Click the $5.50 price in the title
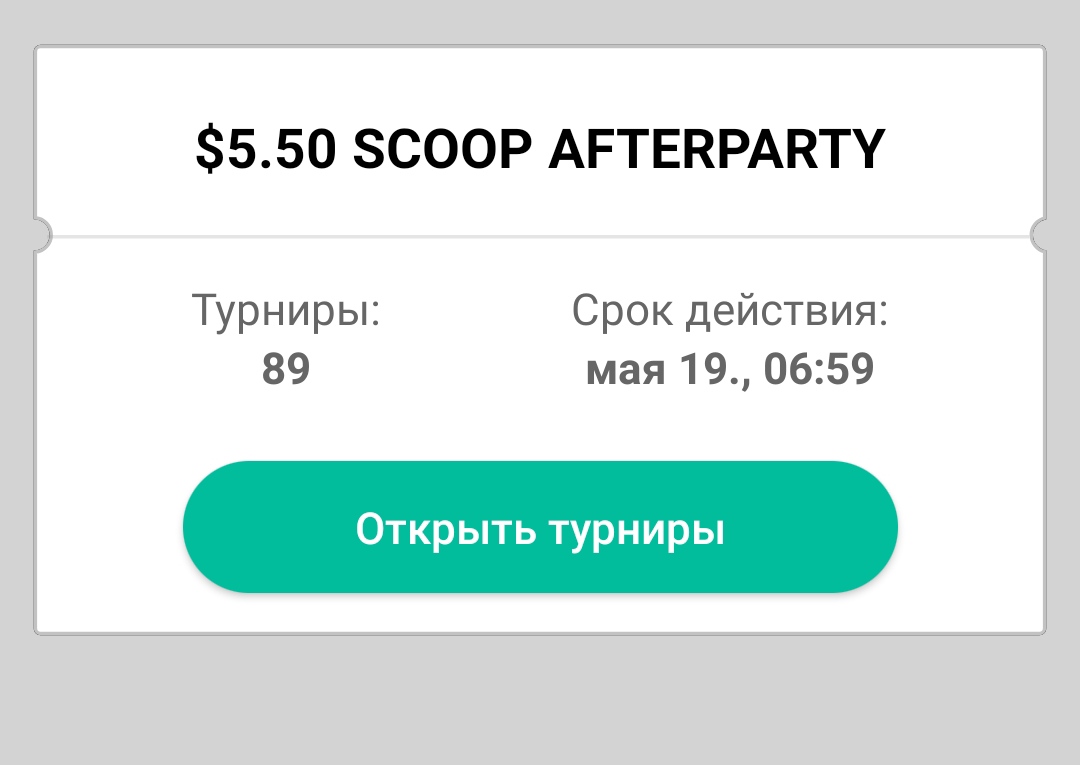Viewport: 1080px width, 765px height. click(x=266, y=149)
